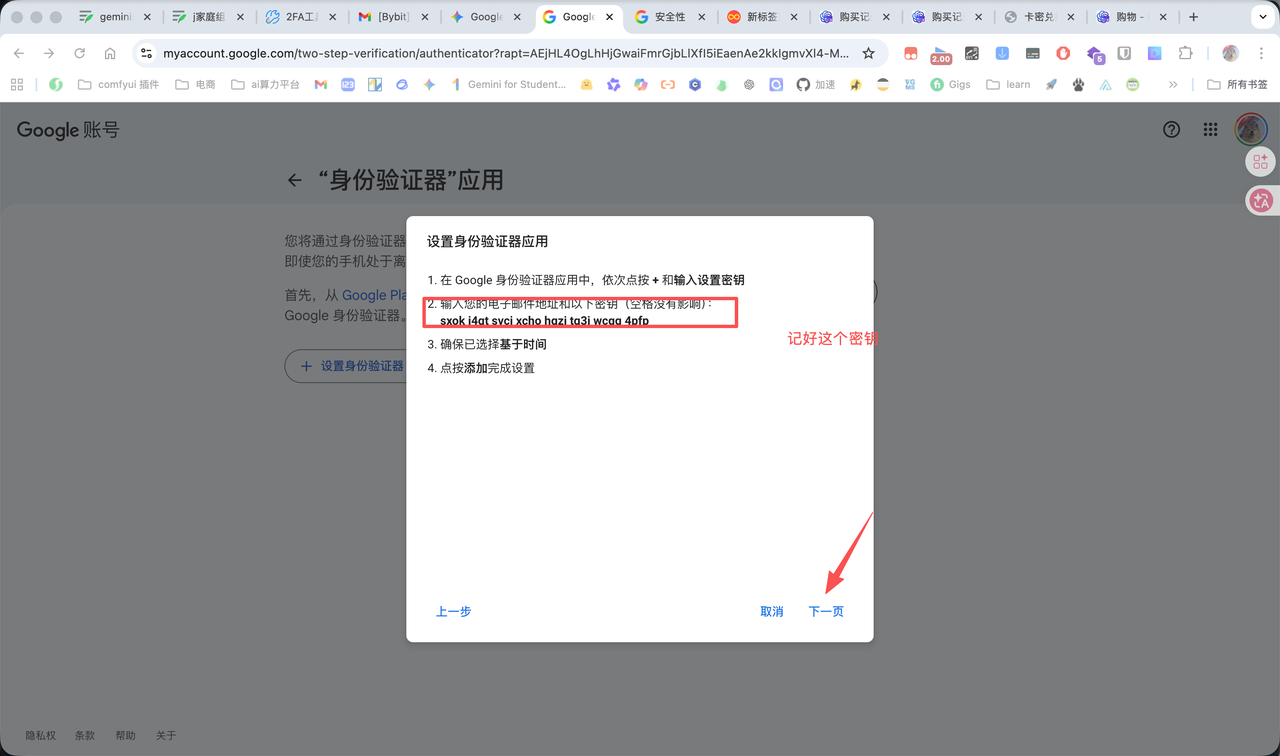Click the 下一页 button in dialog
The width and height of the screenshot is (1280, 756).
(825, 611)
